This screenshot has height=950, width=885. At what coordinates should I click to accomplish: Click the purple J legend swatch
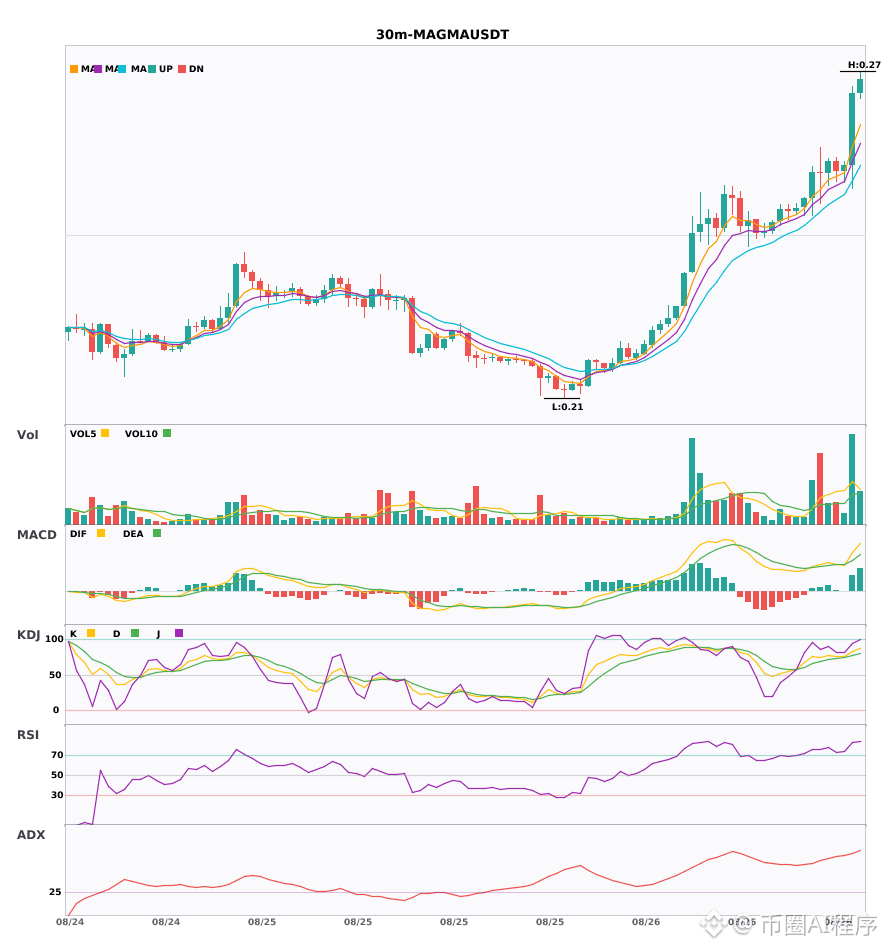pyautogui.click(x=179, y=633)
